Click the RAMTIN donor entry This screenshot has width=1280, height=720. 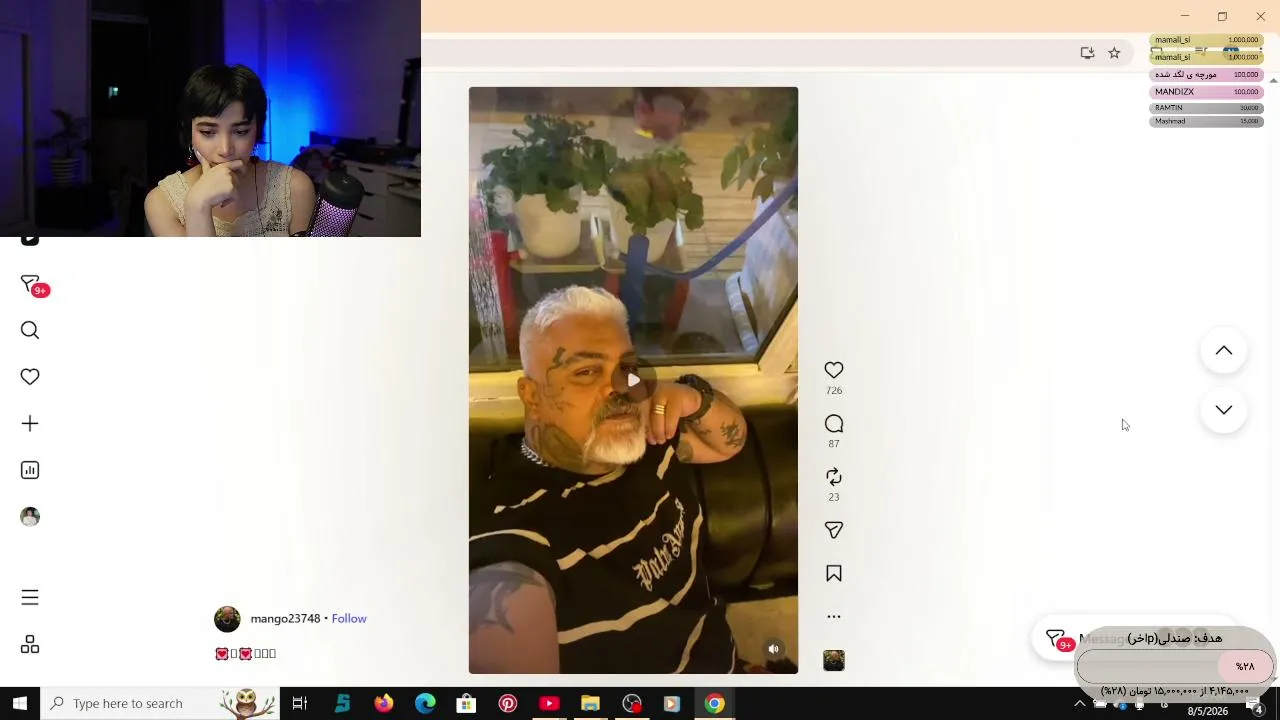point(1206,108)
